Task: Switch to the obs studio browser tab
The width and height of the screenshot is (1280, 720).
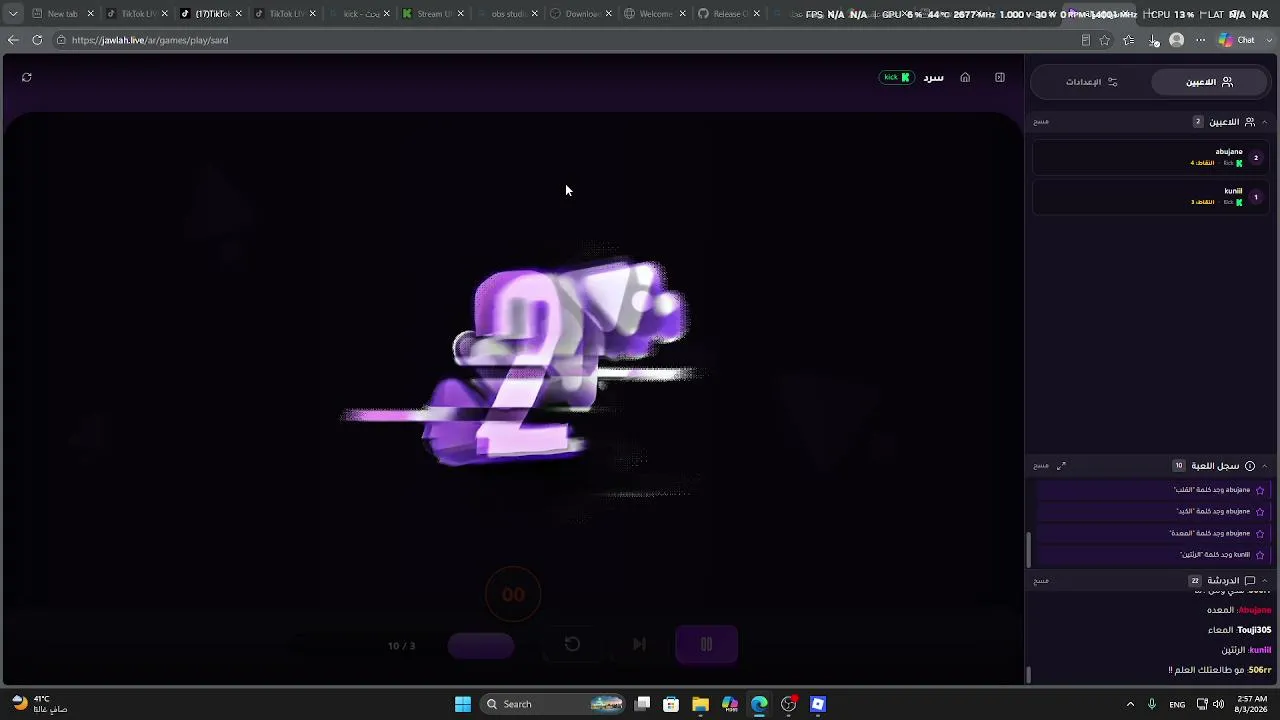Action: 507,14
